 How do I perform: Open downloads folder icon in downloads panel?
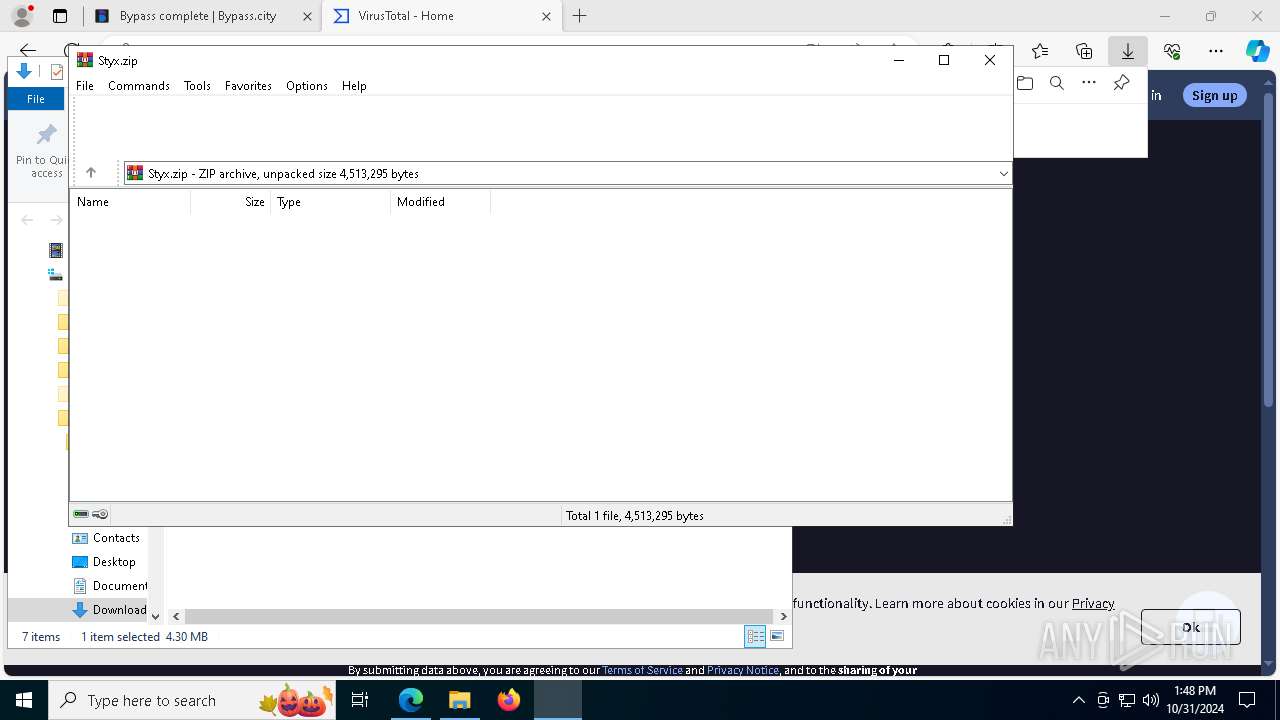click(x=1025, y=83)
